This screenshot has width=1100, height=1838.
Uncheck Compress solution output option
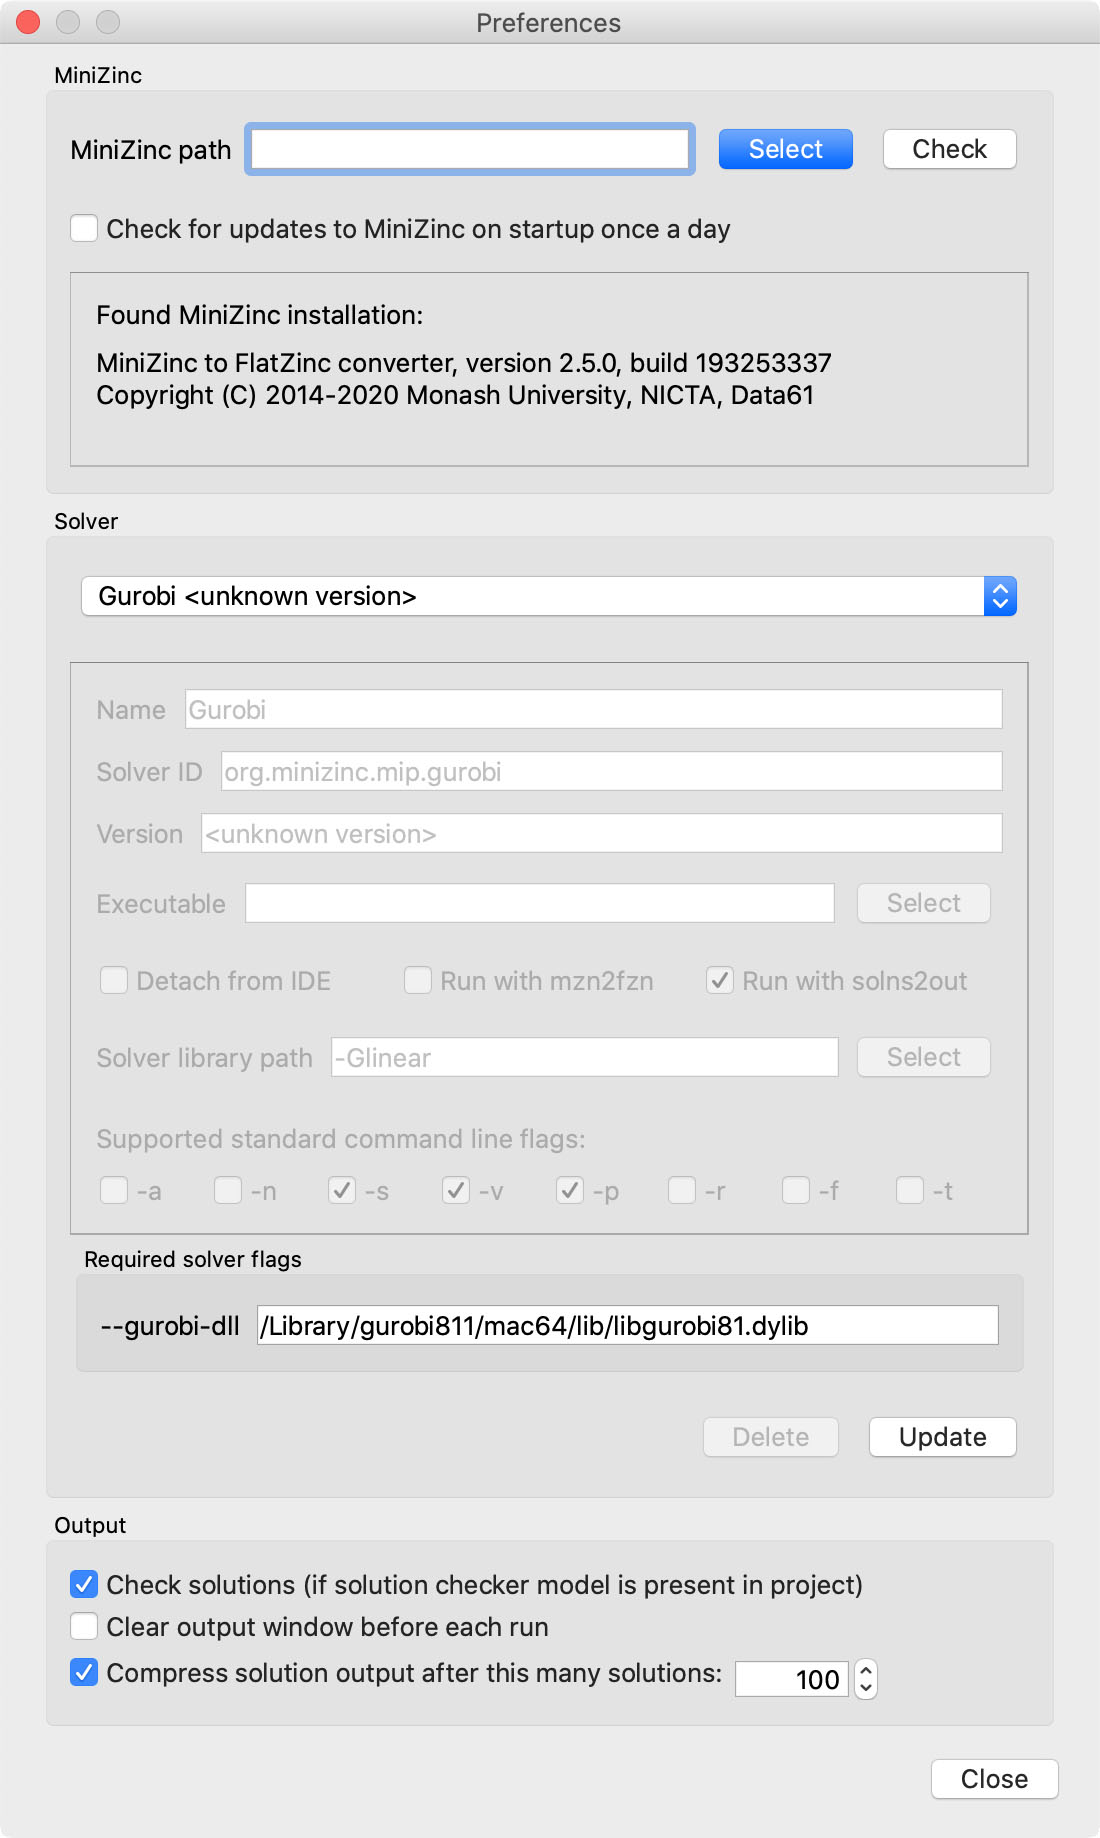[84, 1672]
